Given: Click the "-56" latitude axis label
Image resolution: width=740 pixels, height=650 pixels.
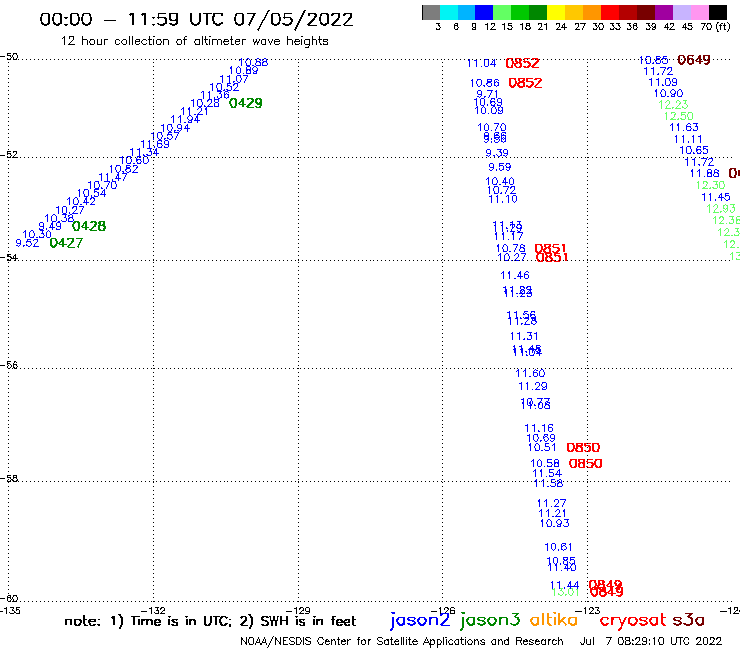Looking at the screenshot, I should pos(10,365).
